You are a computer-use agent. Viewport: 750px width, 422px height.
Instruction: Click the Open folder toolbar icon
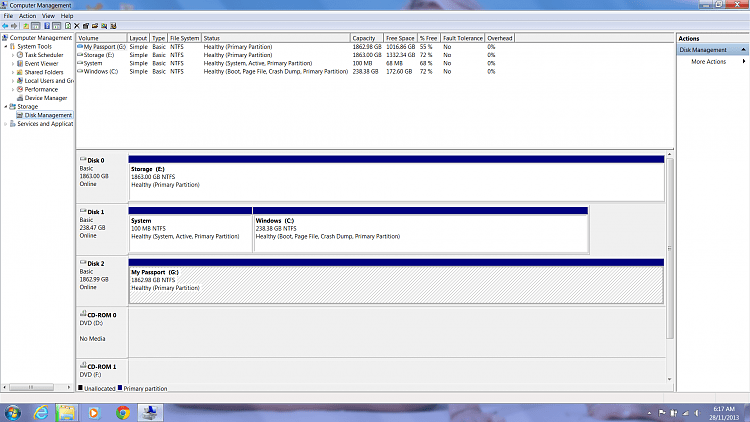tap(95, 26)
